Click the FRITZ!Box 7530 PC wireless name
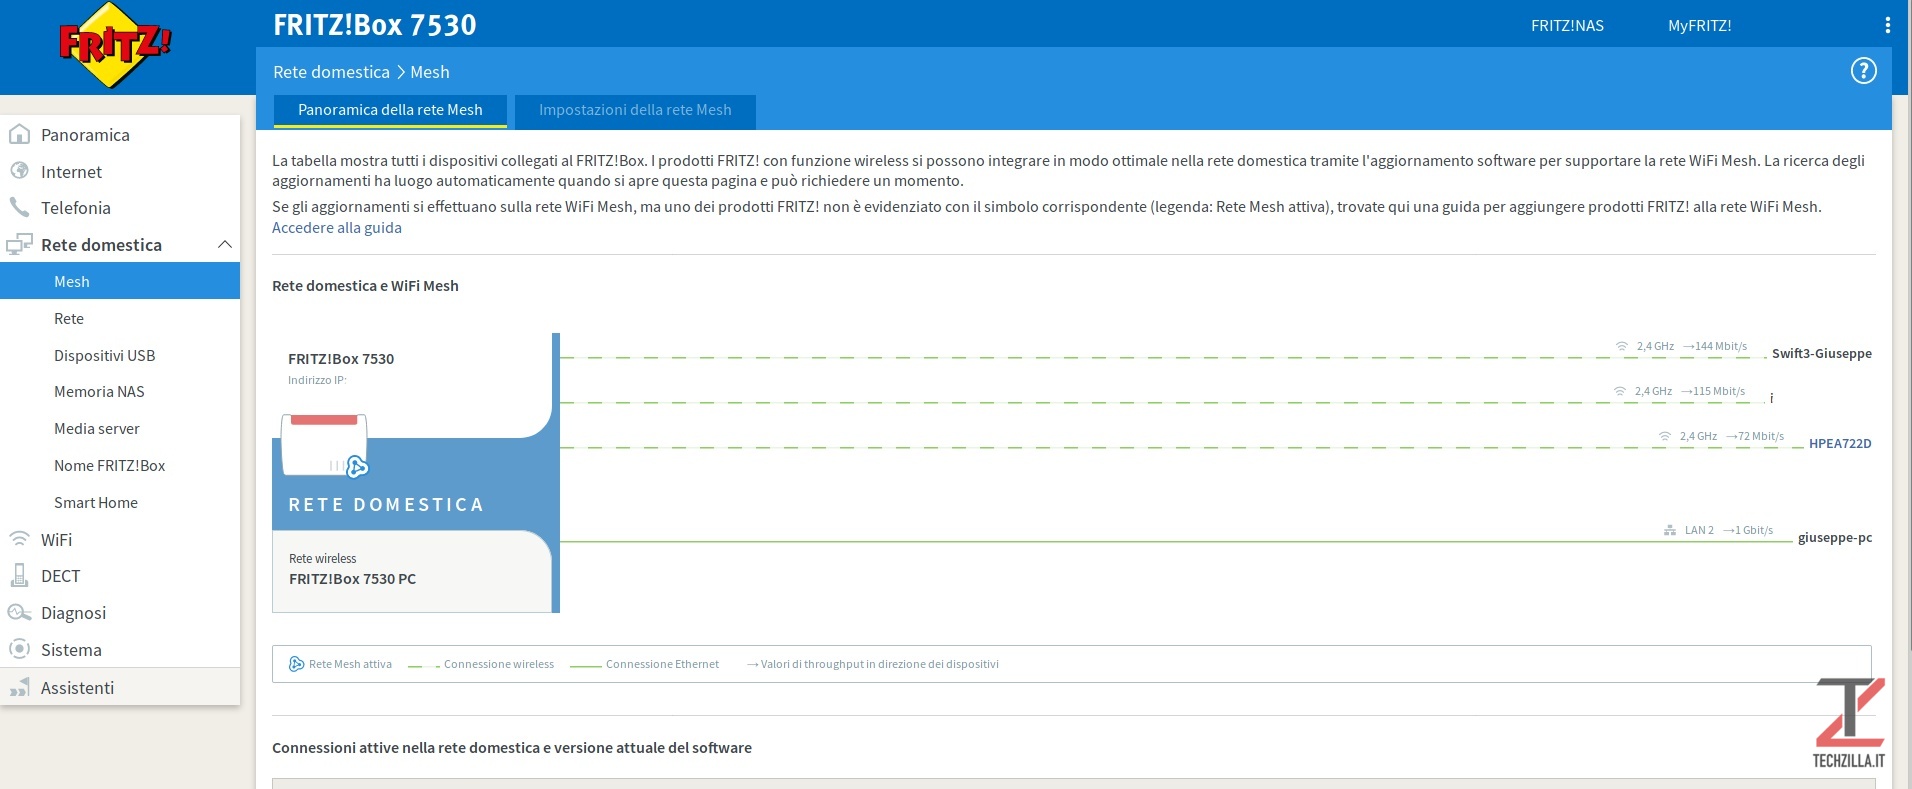Screen dimensions: 1912x789 [x=352, y=578]
